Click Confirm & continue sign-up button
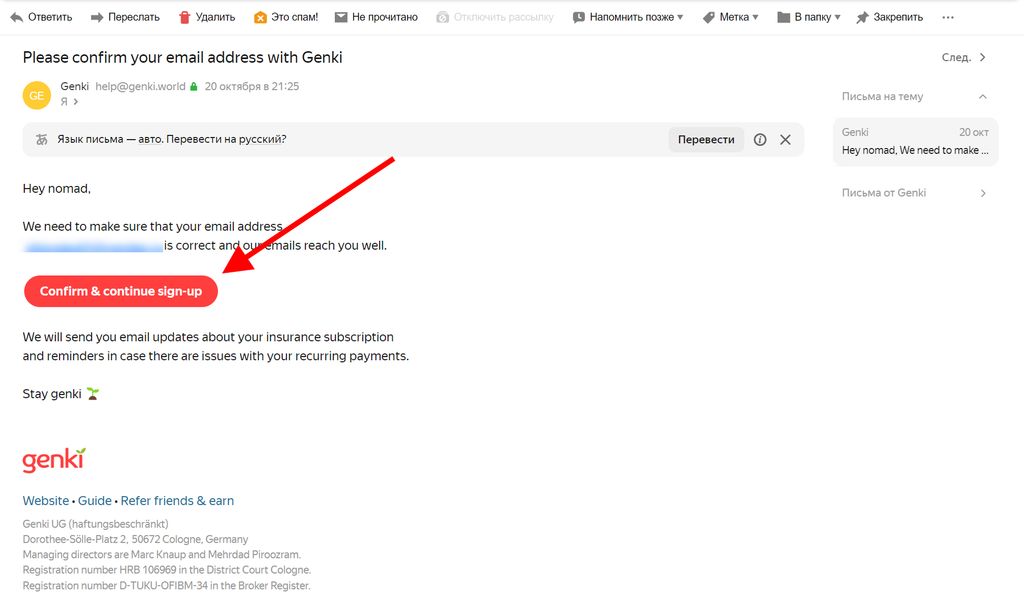 pyautogui.click(x=121, y=291)
